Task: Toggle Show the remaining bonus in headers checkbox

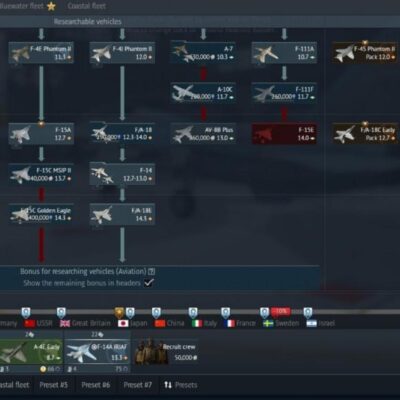Action: coord(149,283)
